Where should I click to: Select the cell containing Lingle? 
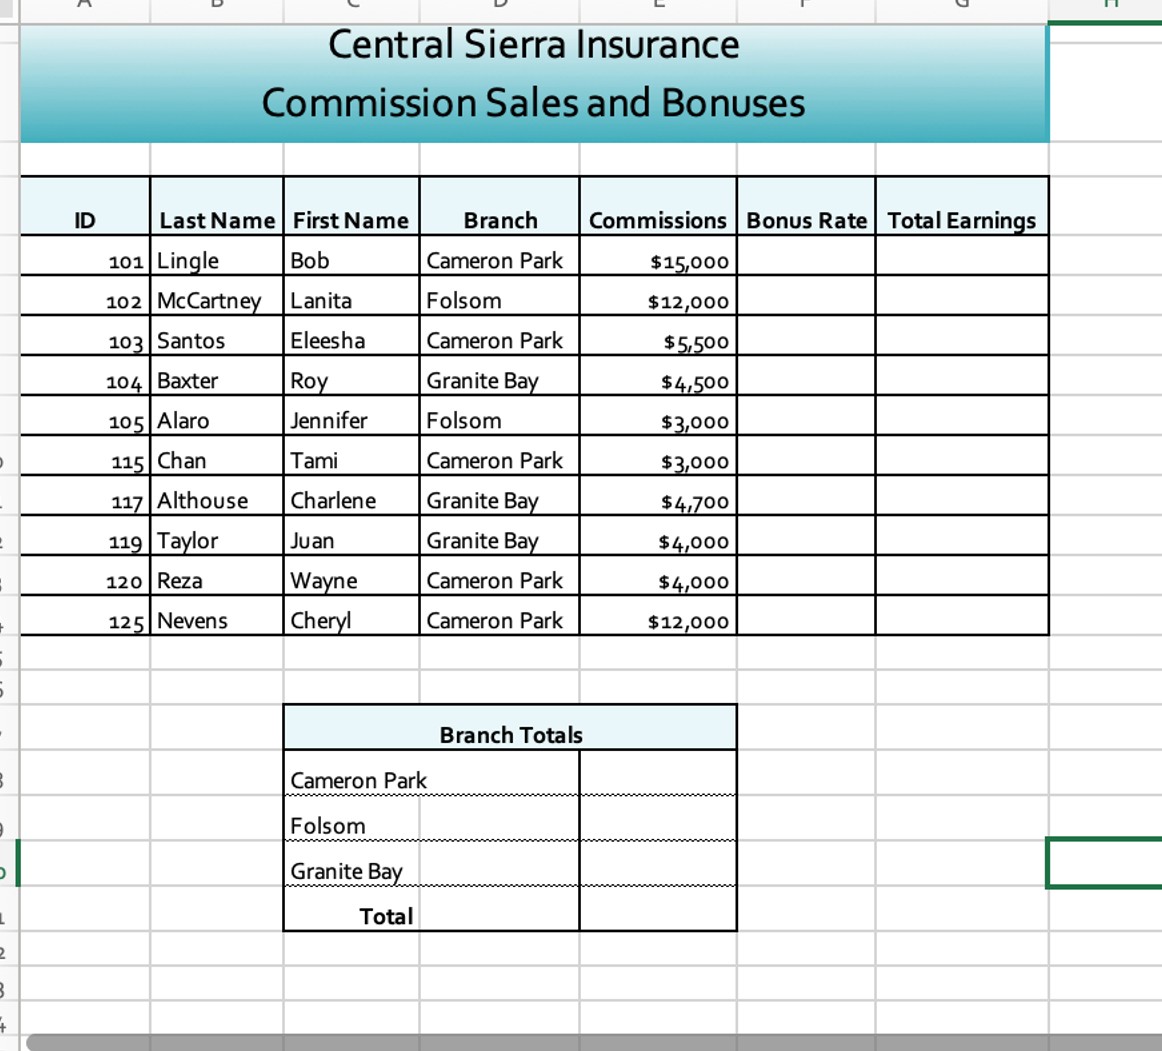coord(215,260)
